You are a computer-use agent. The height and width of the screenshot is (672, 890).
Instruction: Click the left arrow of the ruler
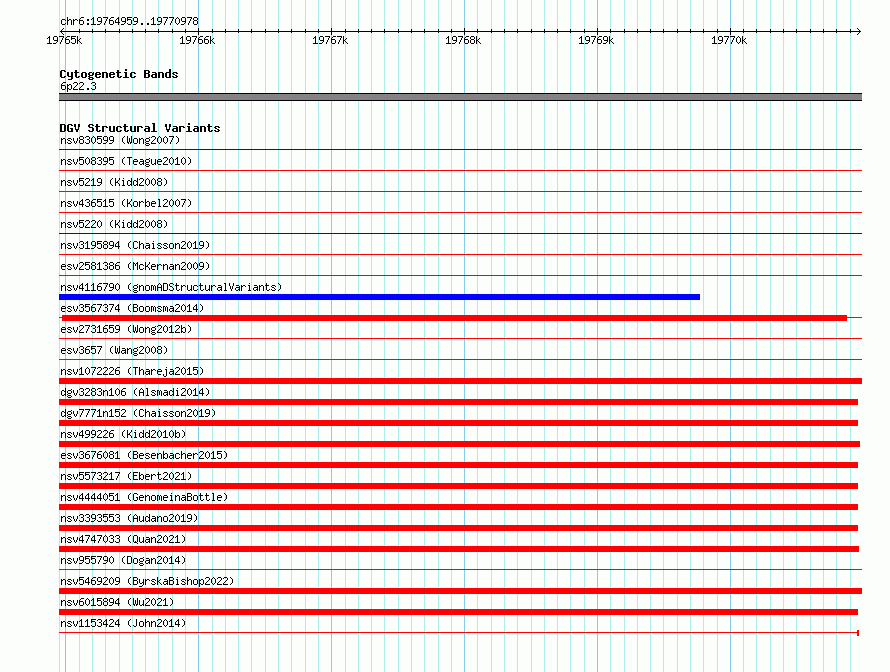click(x=62, y=31)
